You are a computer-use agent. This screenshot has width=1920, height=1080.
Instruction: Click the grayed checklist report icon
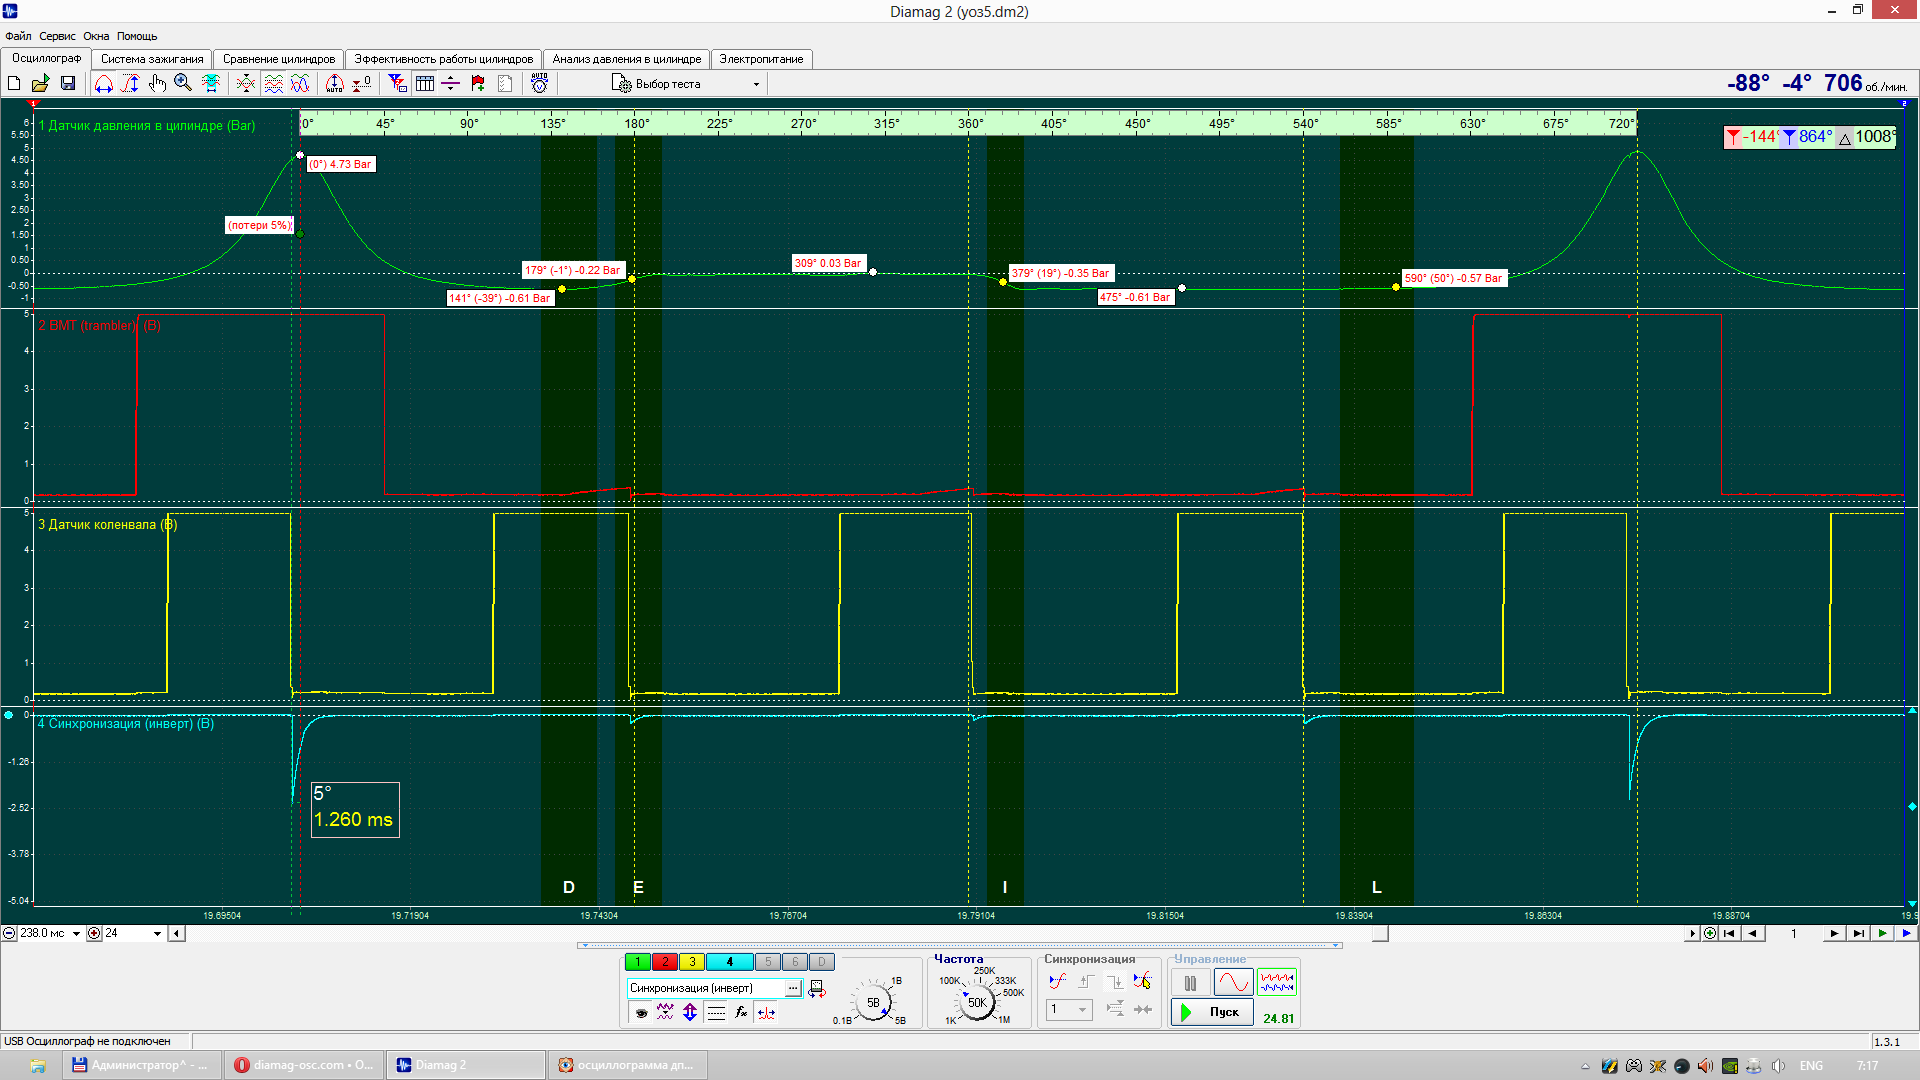(x=505, y=84)
